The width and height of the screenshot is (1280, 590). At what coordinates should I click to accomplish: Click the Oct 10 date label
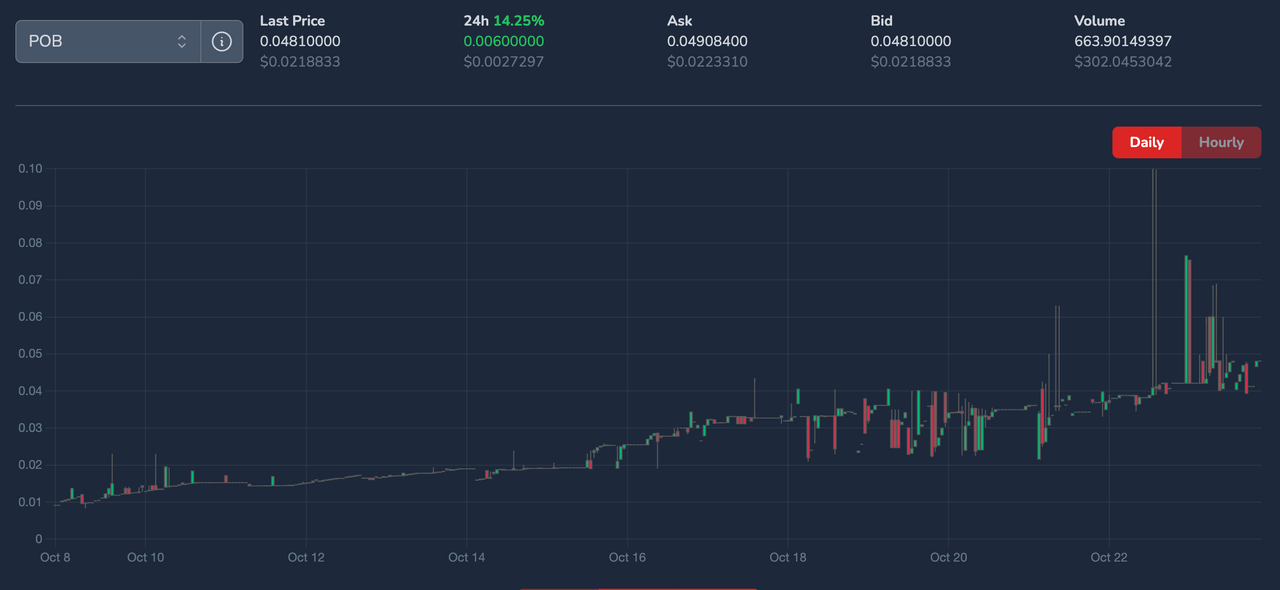[x=146, y=557]
